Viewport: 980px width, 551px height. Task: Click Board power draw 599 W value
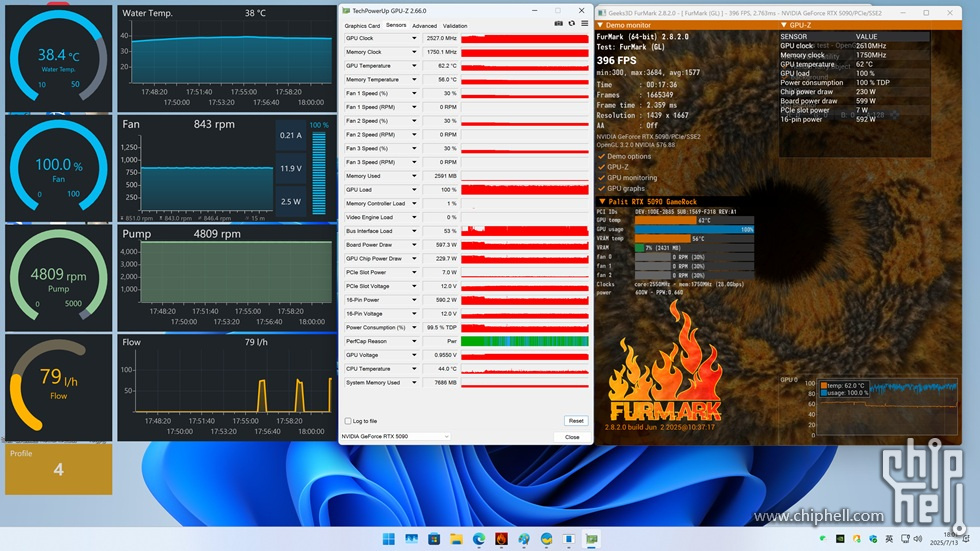point(866,101)
